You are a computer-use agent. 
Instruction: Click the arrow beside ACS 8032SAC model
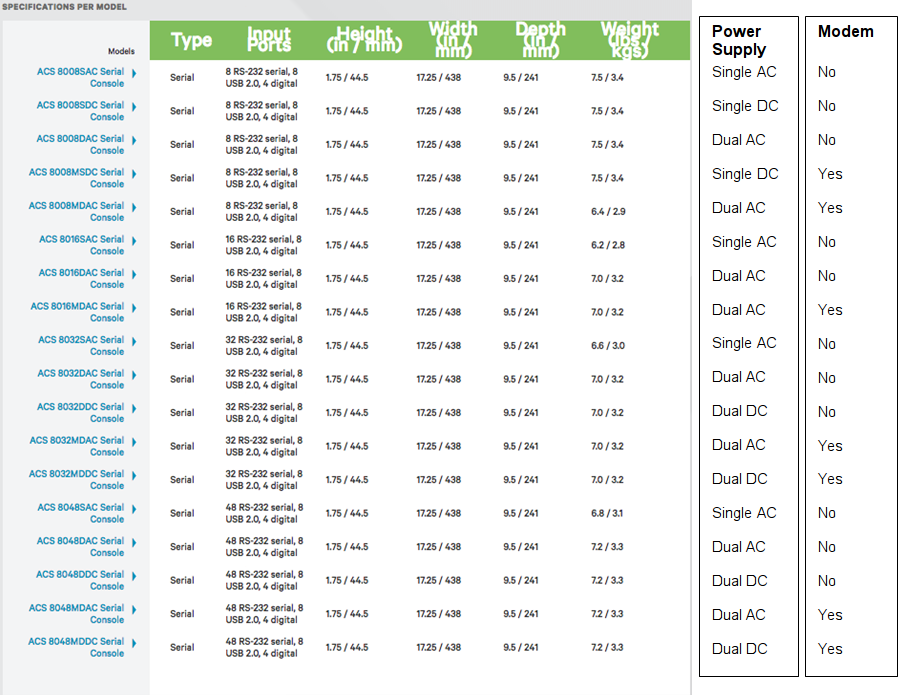(x=133, y=341)
